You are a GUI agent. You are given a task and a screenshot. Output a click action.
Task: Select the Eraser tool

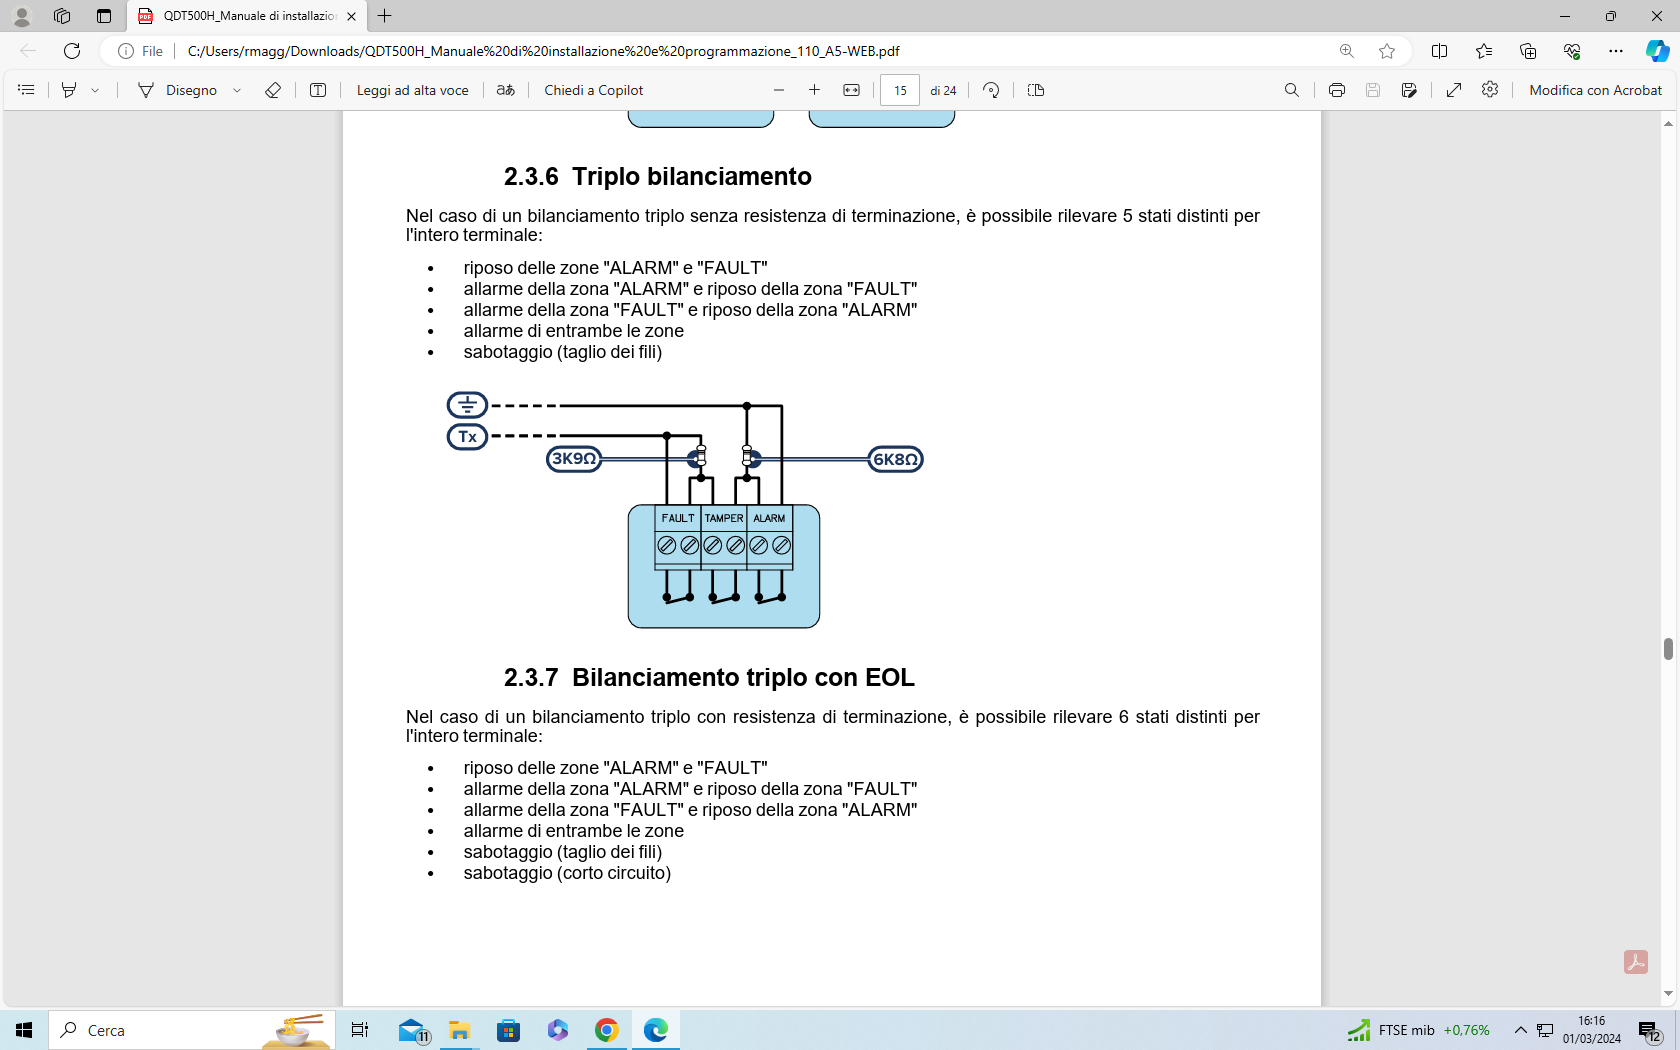(272, 90)
